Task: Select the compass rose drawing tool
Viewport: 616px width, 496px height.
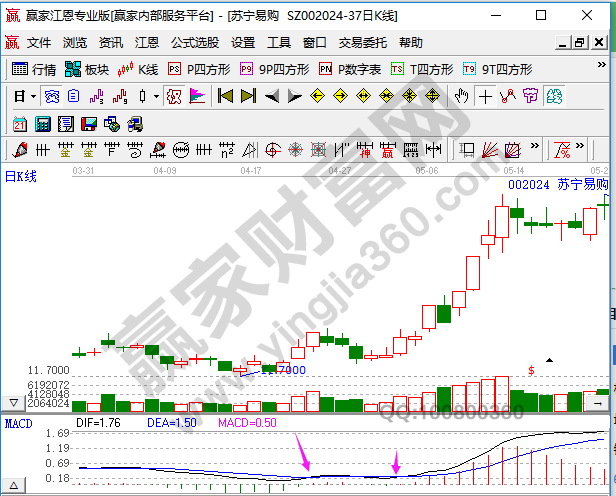Action: coord(295,150)
